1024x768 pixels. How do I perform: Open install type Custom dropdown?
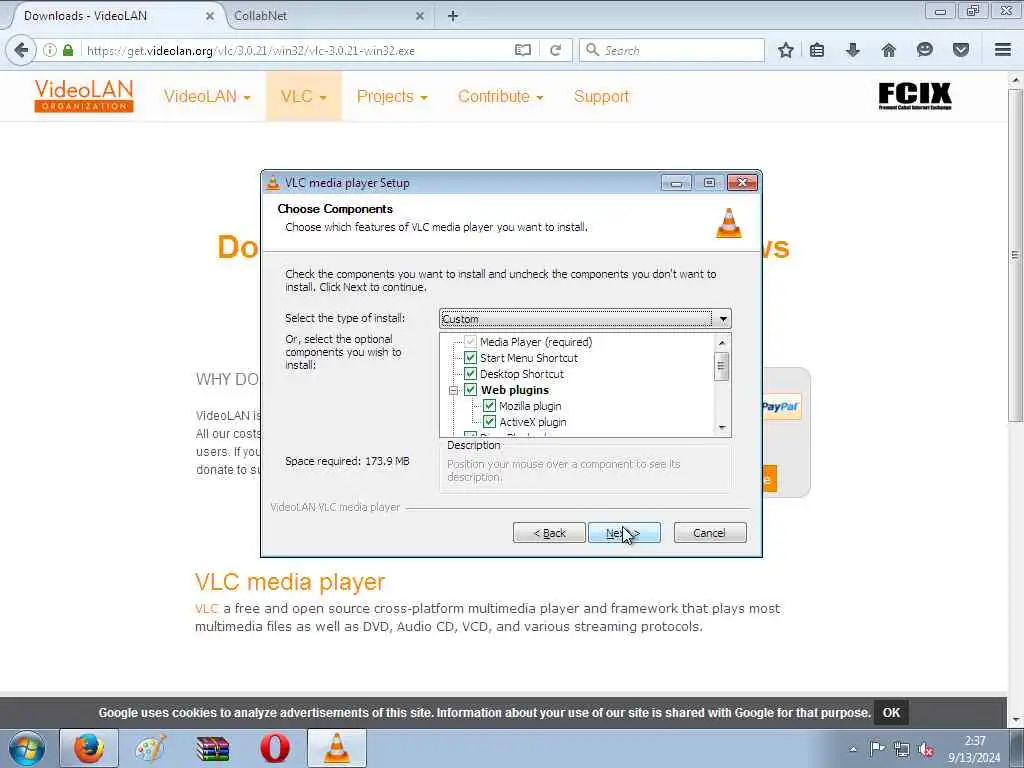(x=585, y=319)
